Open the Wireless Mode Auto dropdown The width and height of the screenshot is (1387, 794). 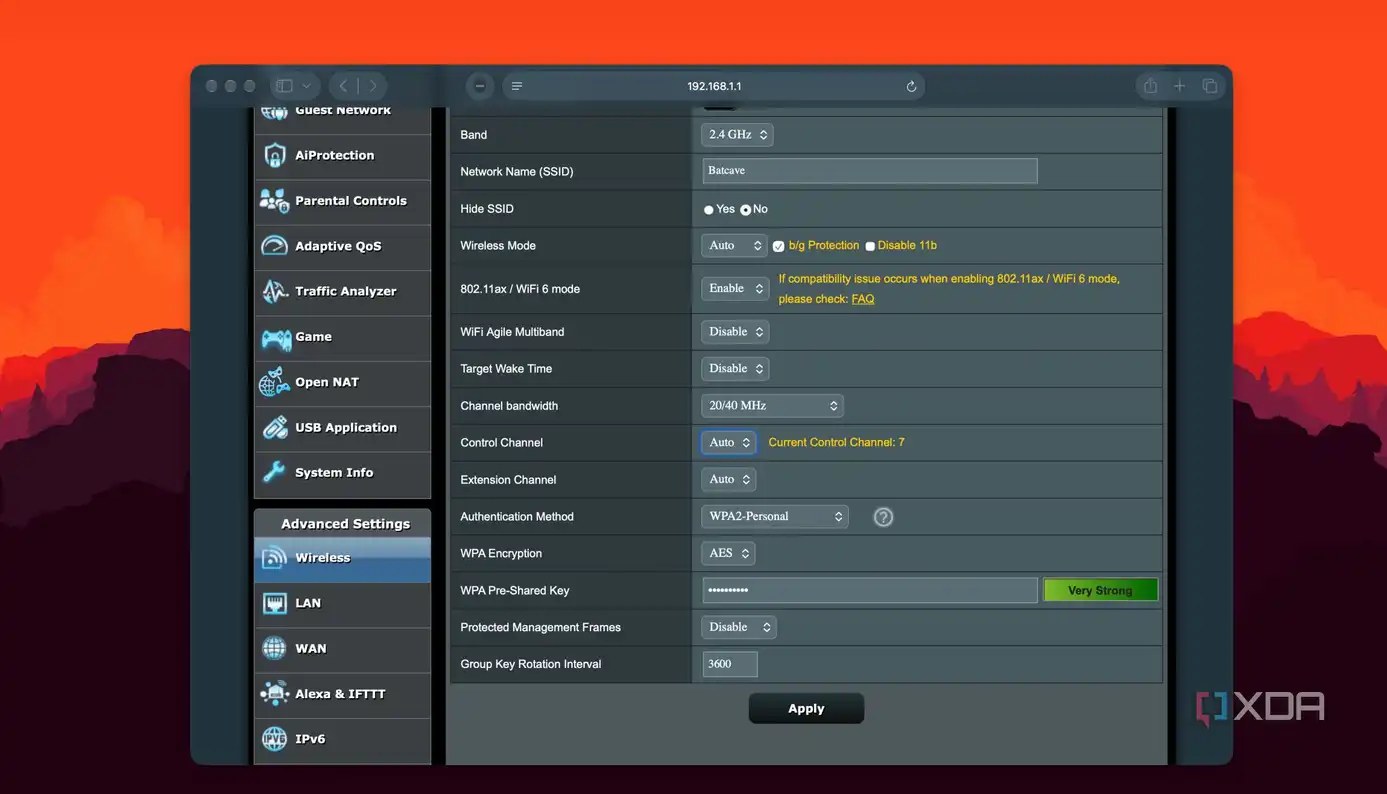point(735,245)
